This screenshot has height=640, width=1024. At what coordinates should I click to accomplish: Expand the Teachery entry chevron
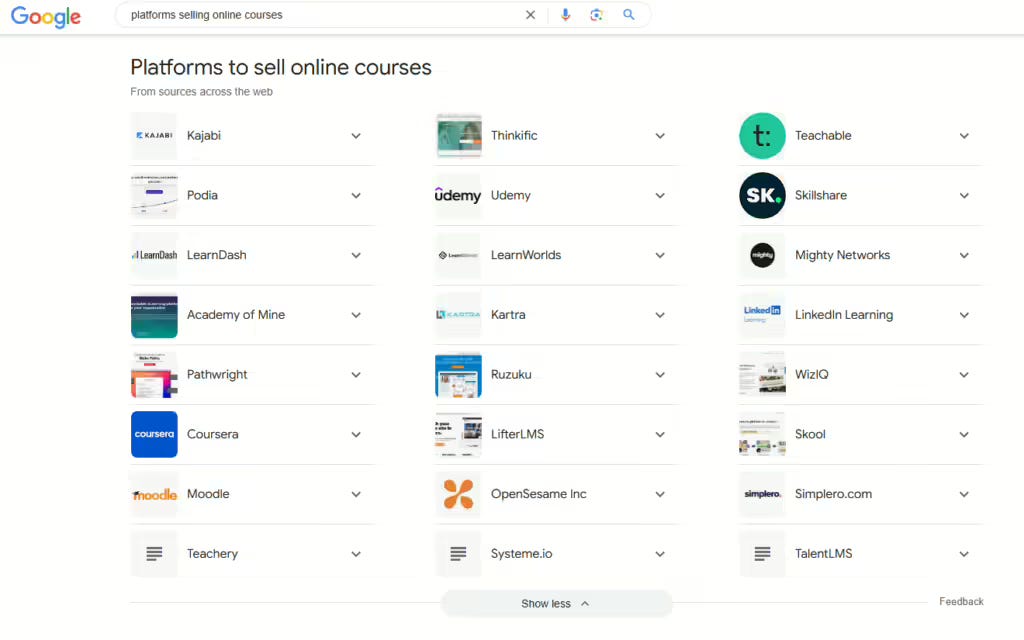356,554
